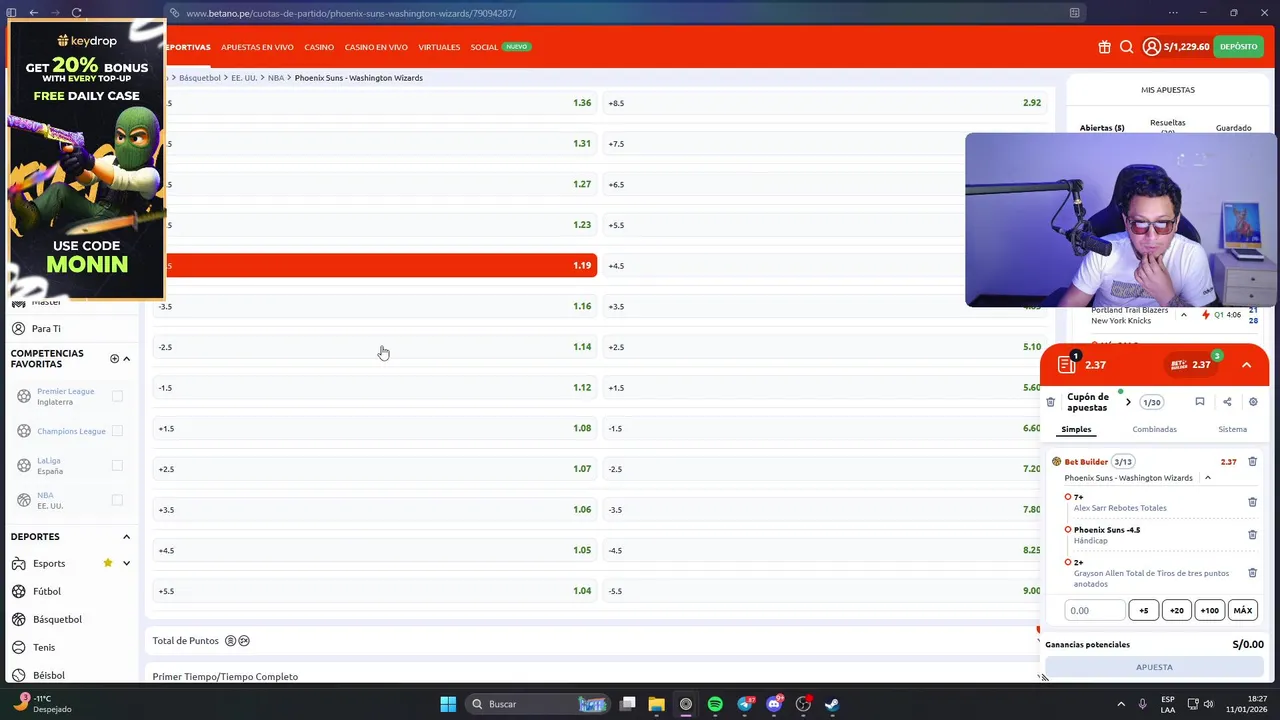This screenshot has width=1280, height=720.
Task: Open the Guardado bets tab
Action: pyautogui.click(x=1233, y=128)
